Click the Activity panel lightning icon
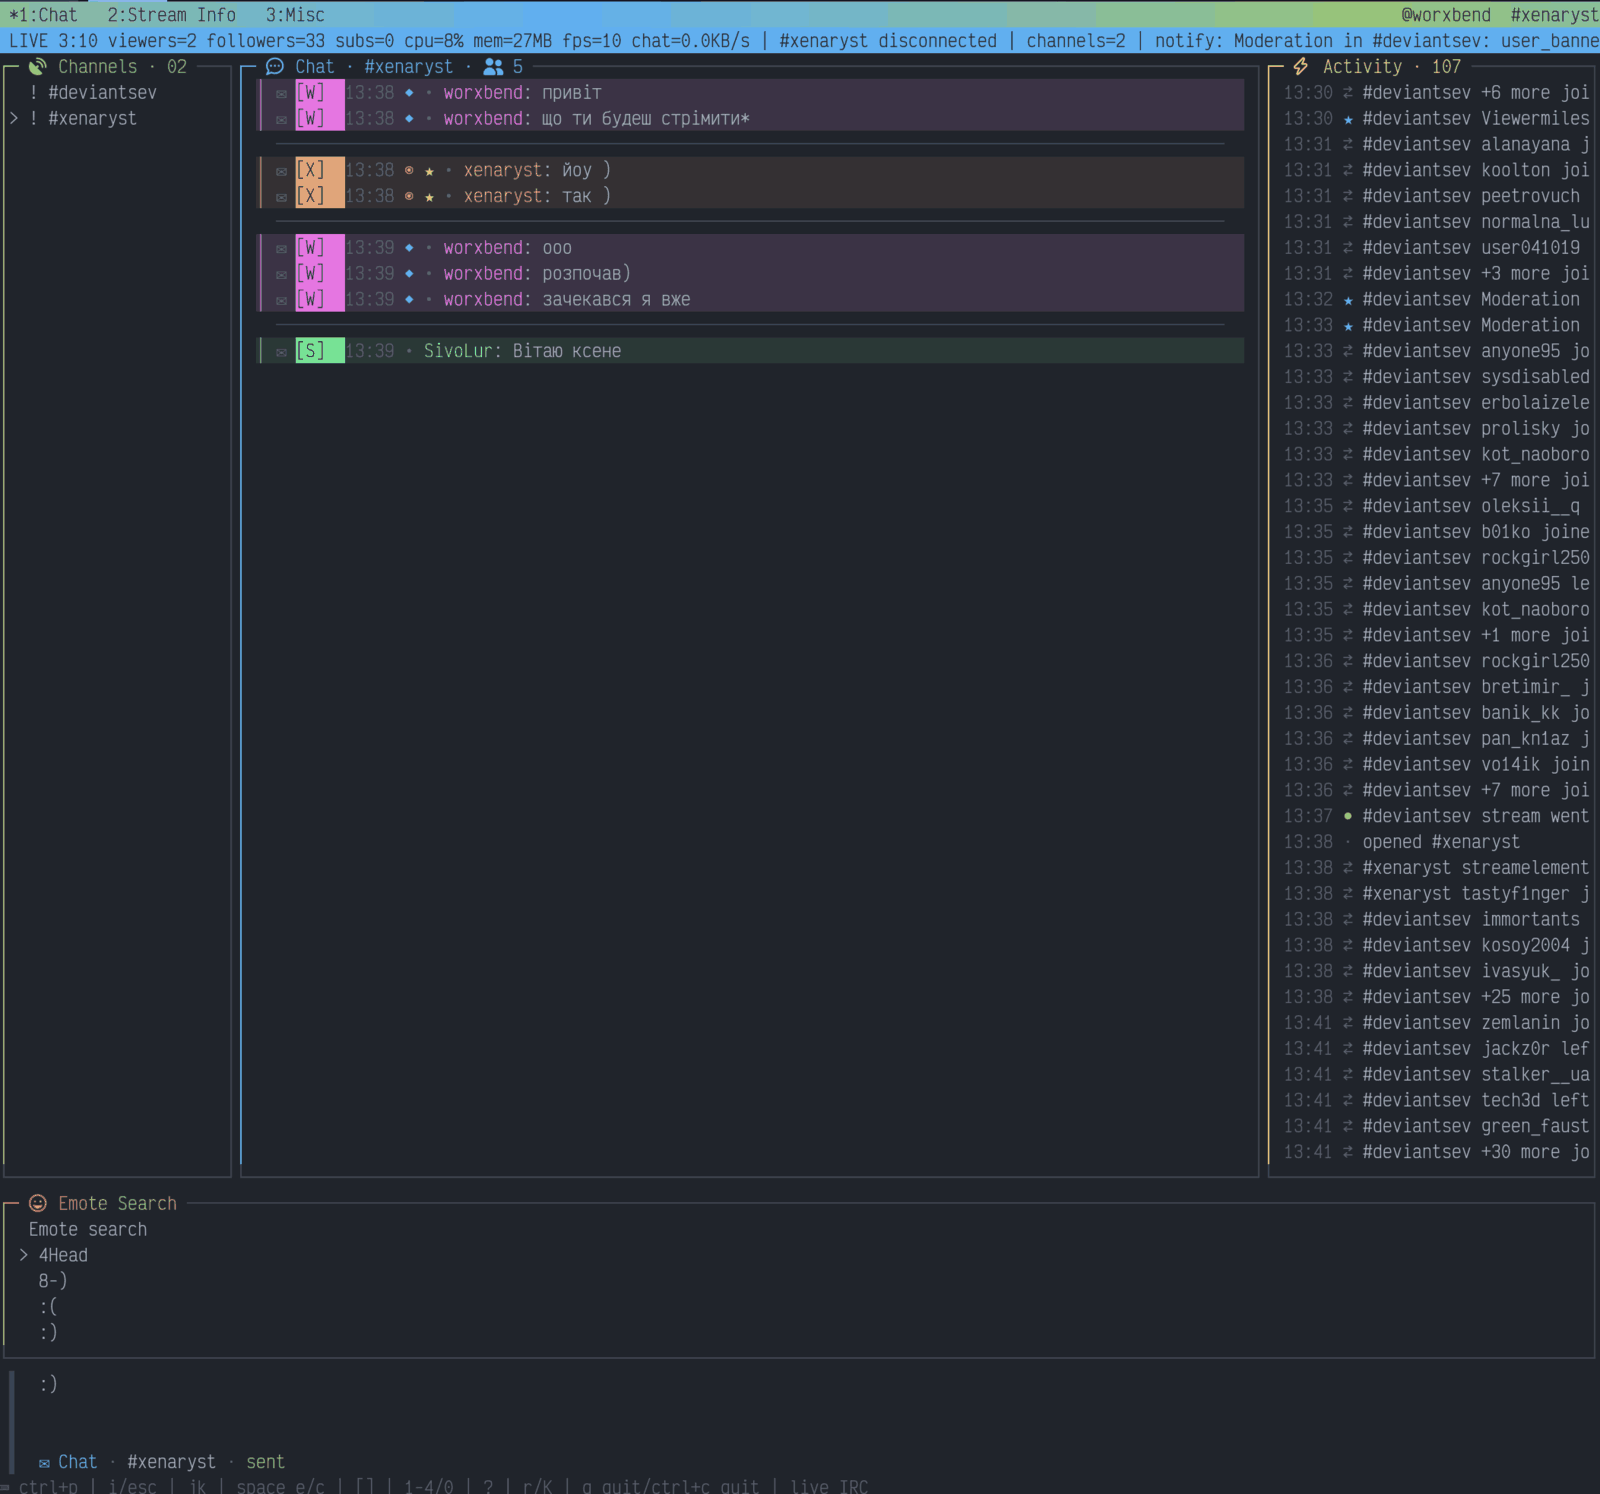The height and width of the screenshot is (1494, 1600). (x=1301, y=67)
